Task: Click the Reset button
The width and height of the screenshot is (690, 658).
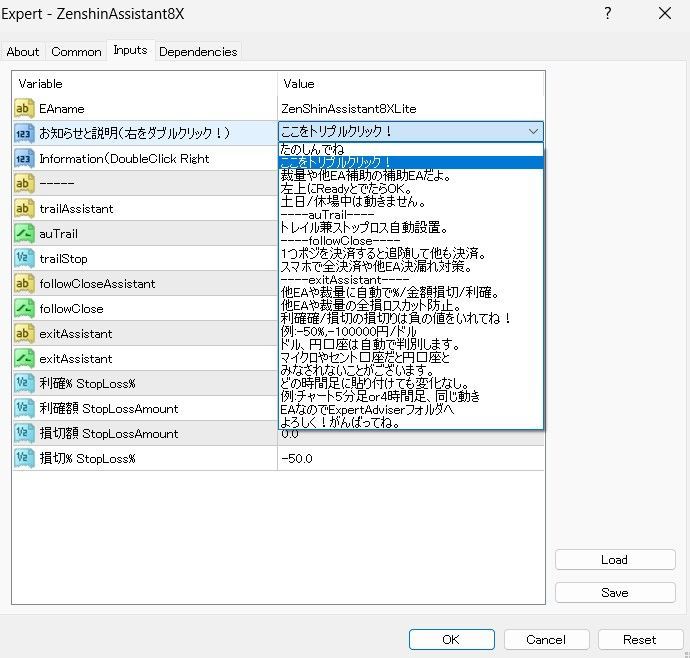Action: [639, 639]
